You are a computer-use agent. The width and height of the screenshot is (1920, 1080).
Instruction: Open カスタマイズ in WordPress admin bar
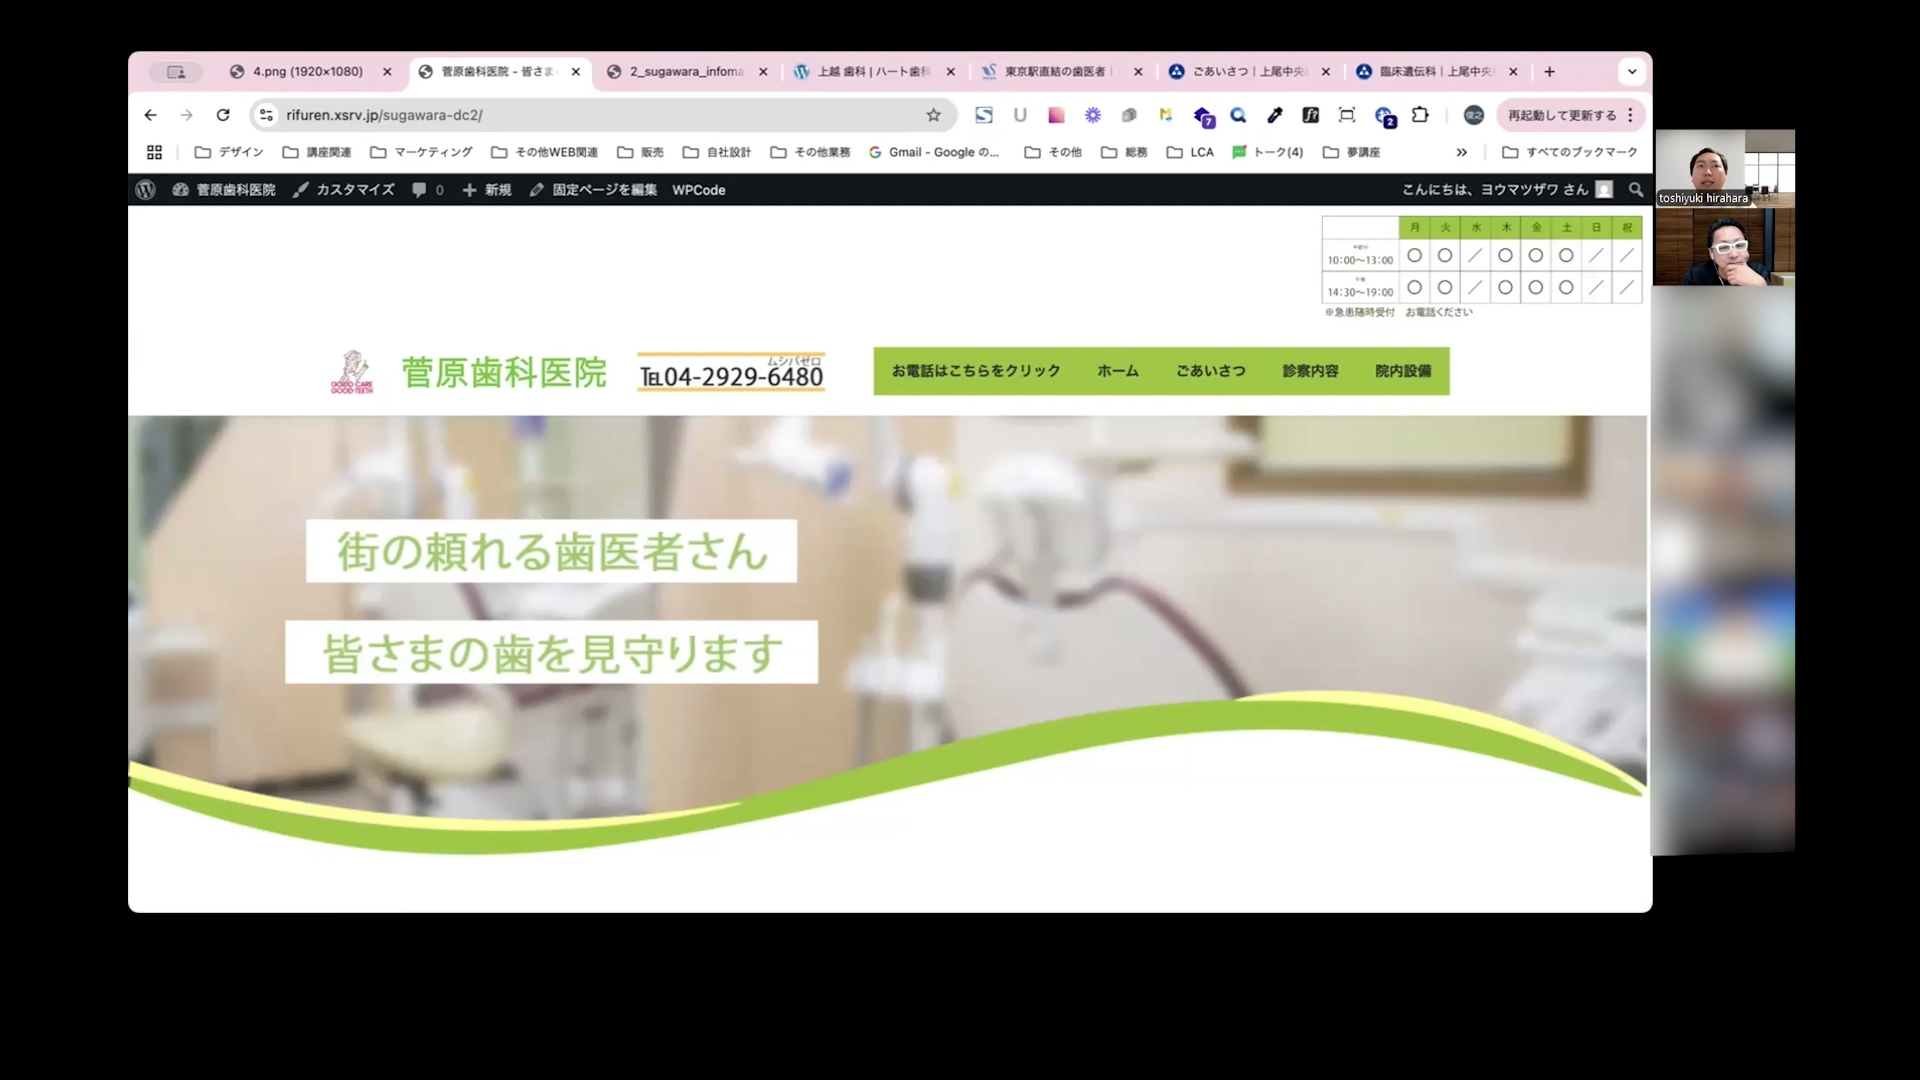click(343, 189)
